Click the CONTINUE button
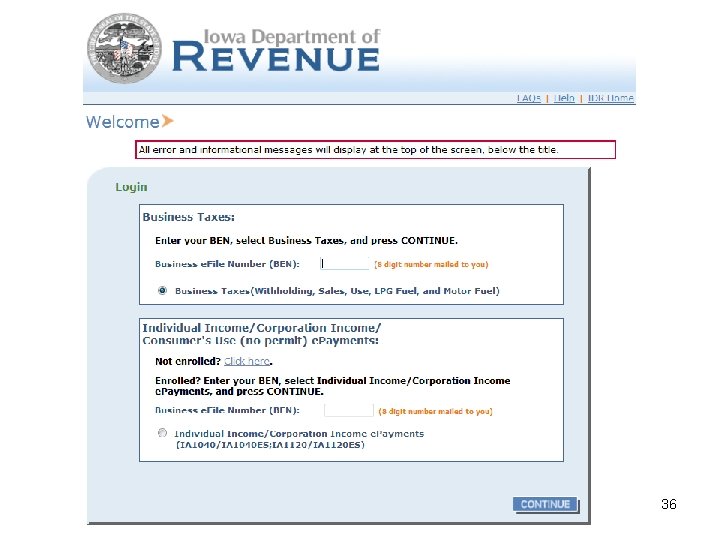Screen dimensions: 720x540 click(x=545, y=504)
